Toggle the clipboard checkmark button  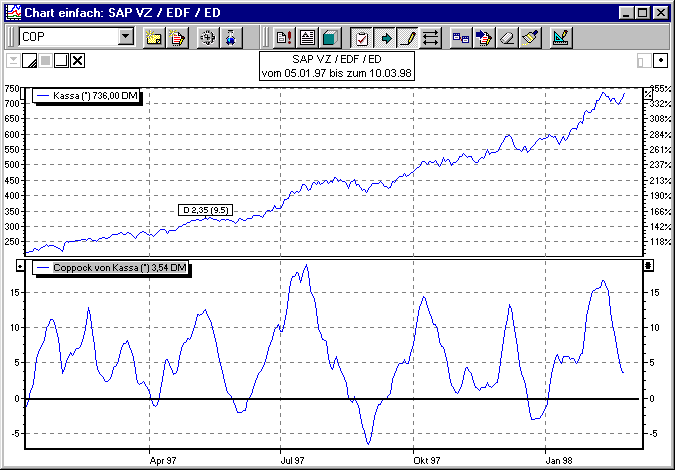coord(361,38)
